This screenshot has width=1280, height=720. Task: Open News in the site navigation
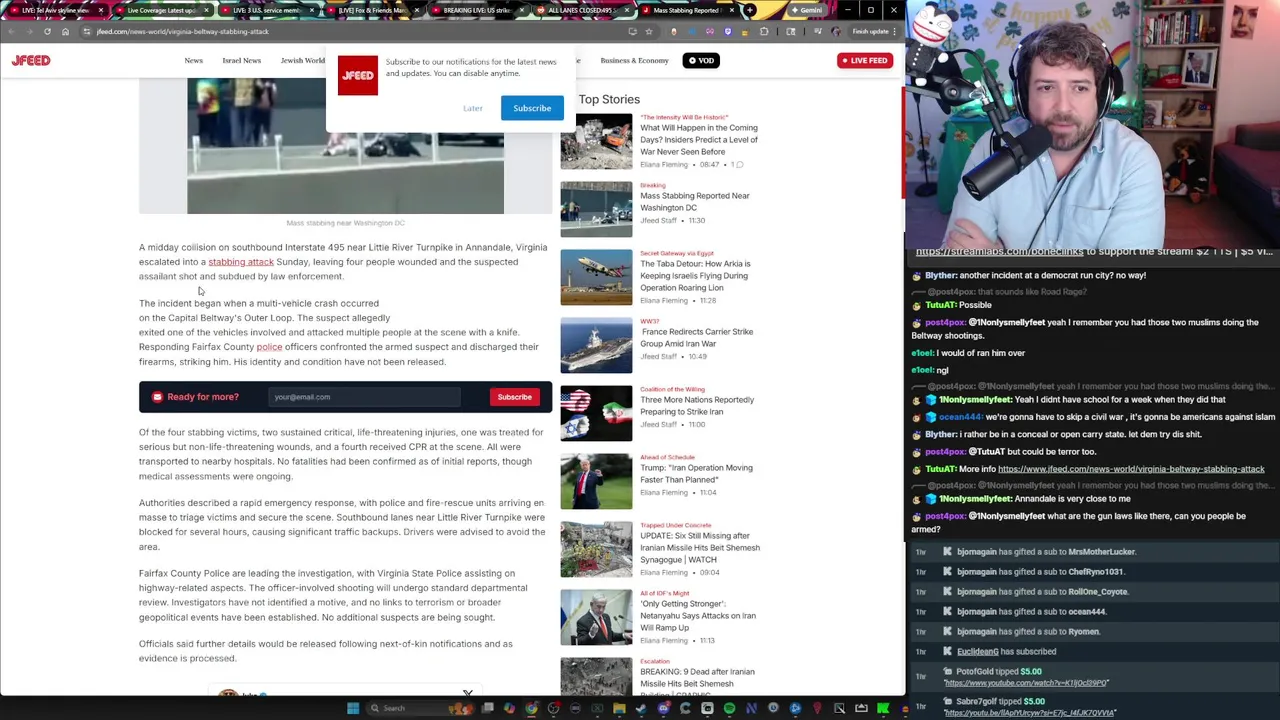click(x=193, y=61)
